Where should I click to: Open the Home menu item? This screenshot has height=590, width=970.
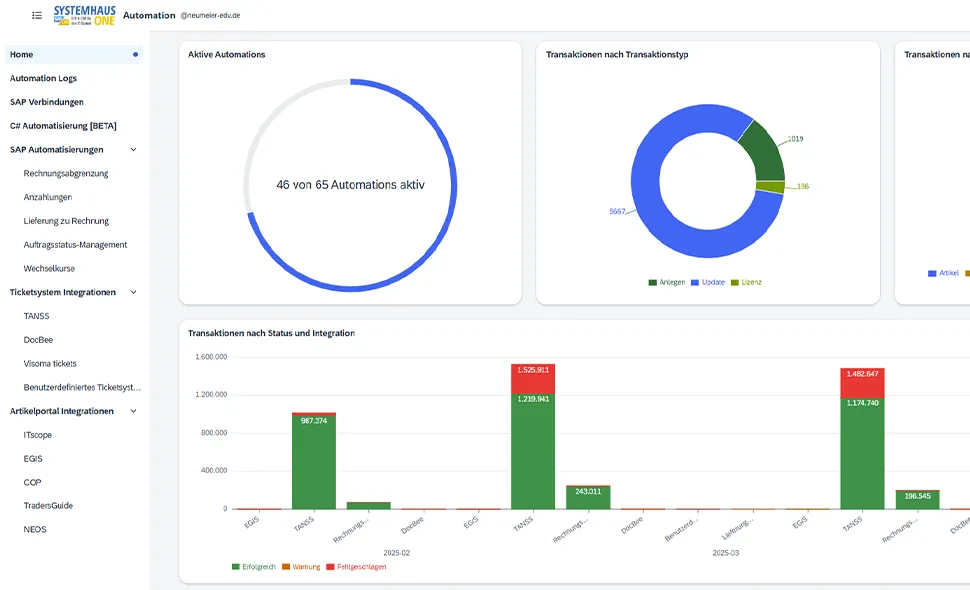click(74, 54)
